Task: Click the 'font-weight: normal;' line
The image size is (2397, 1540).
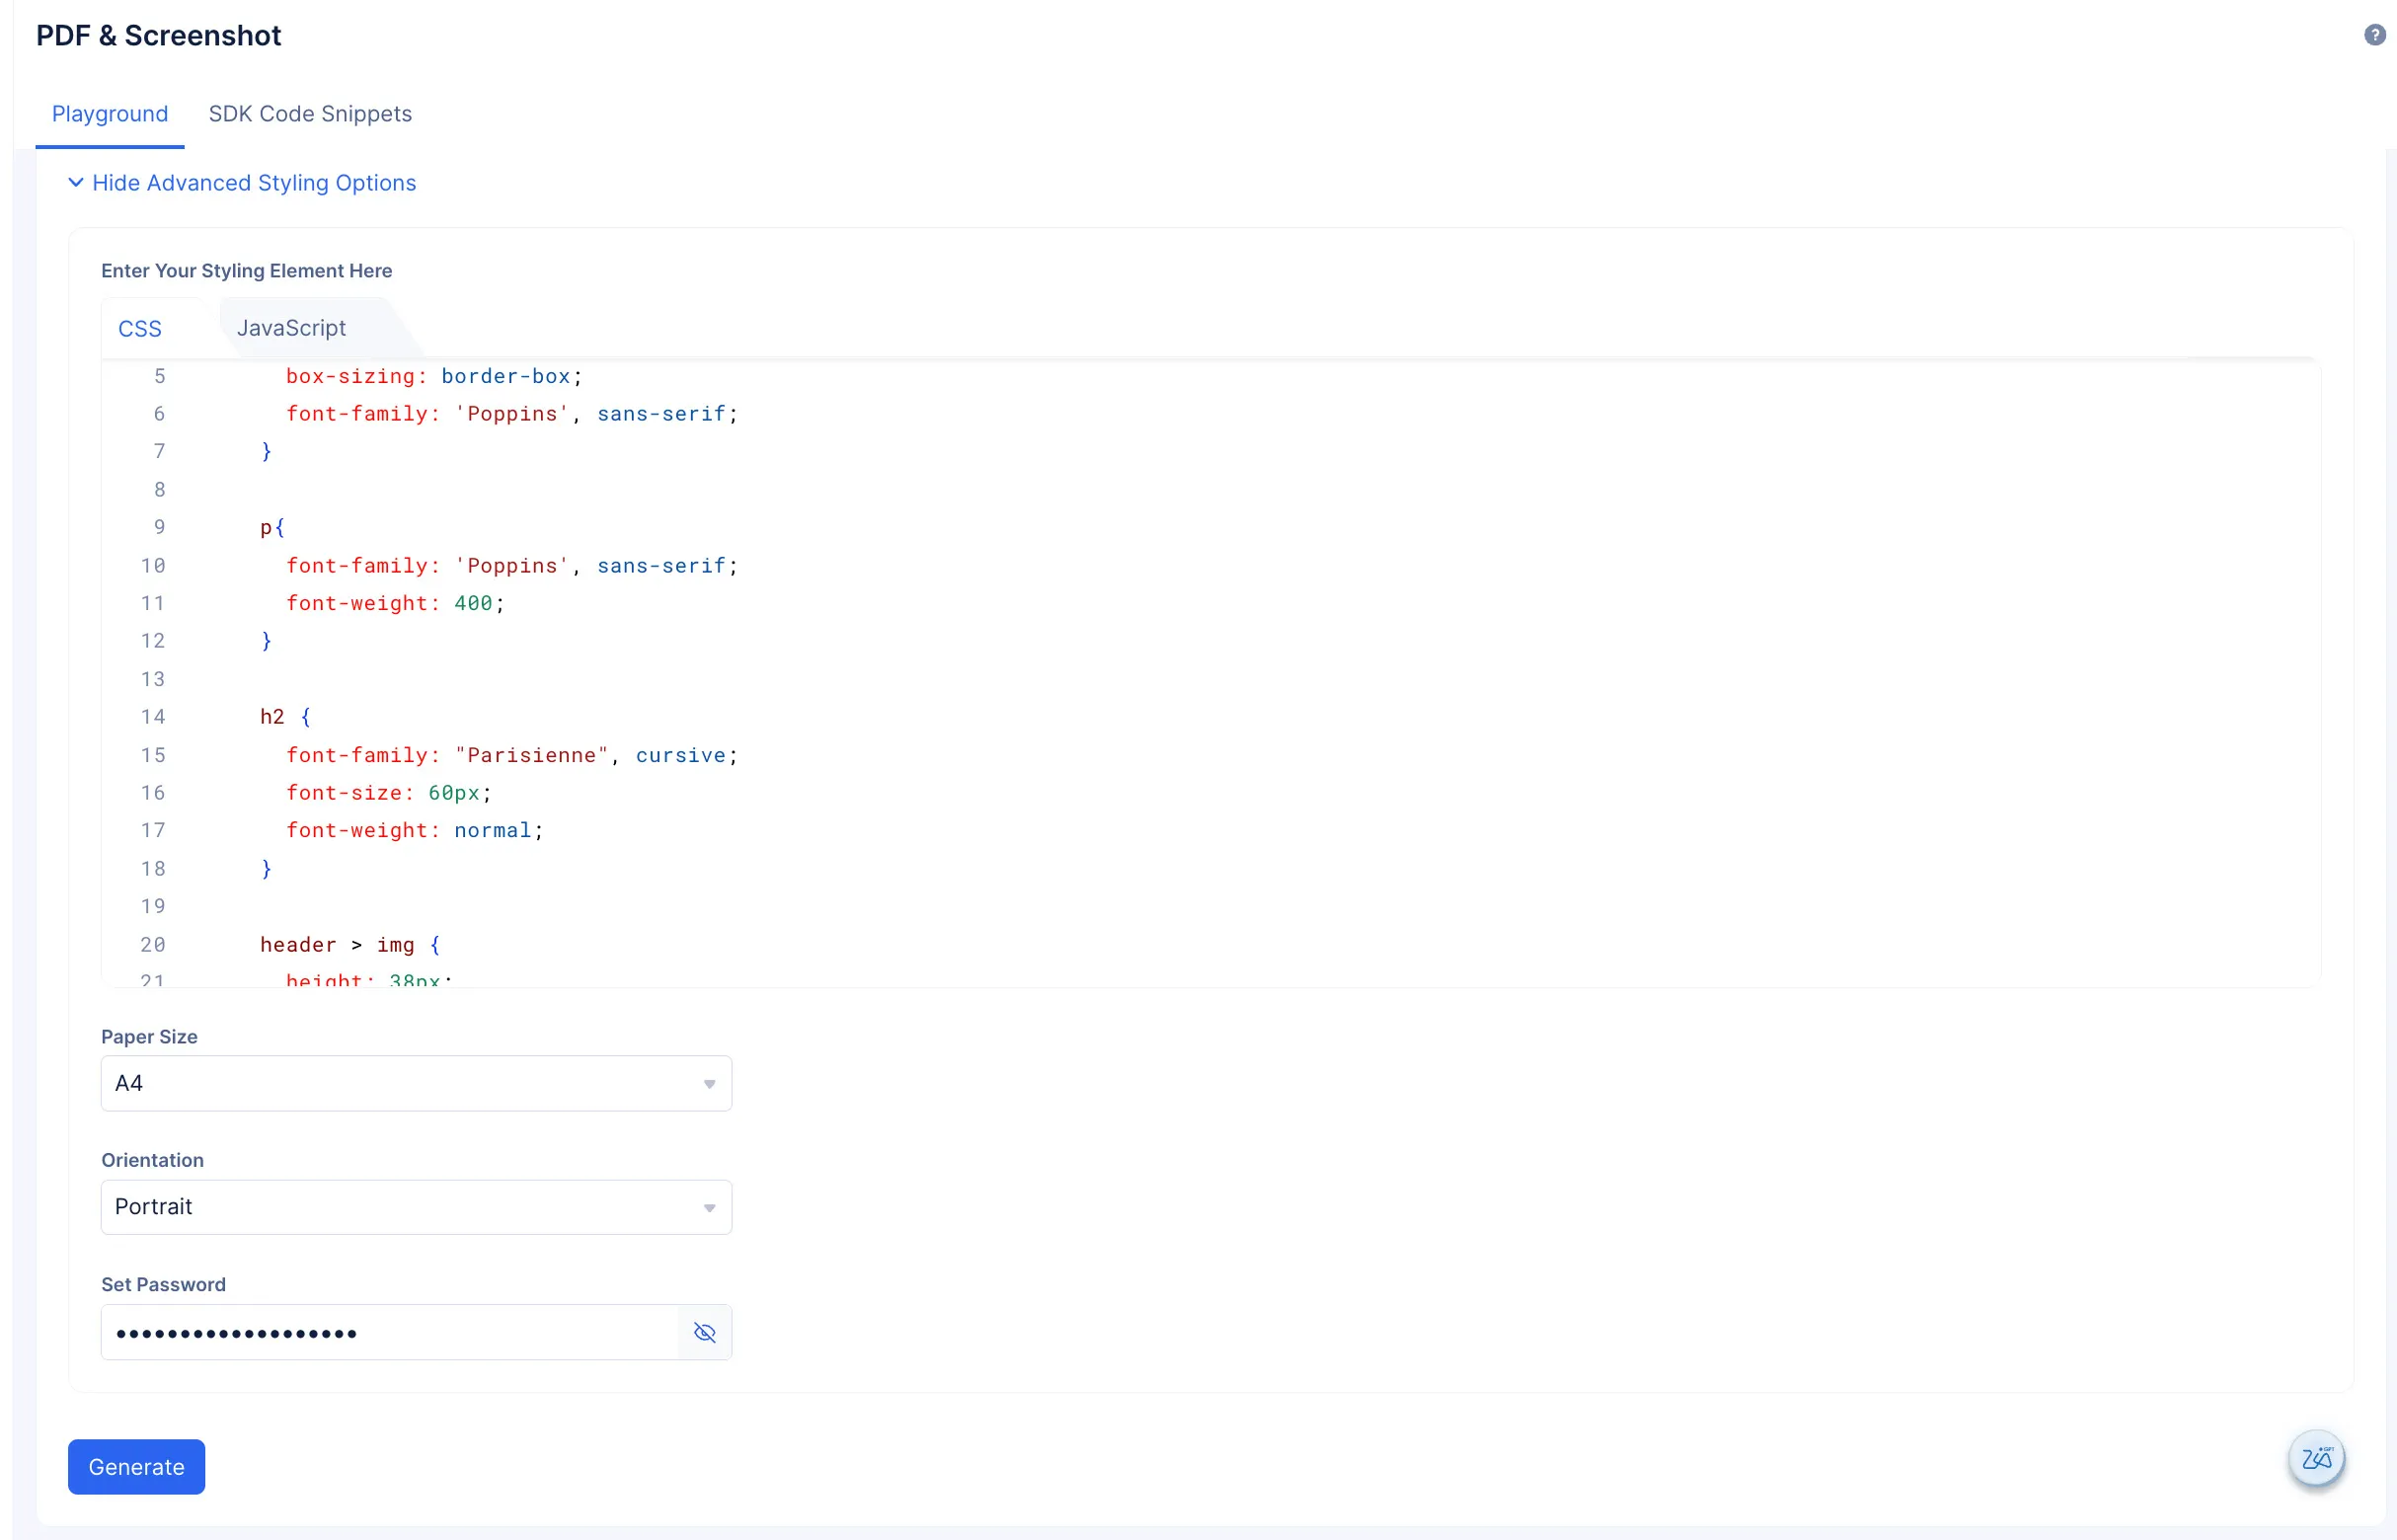Action: [415, 830]
